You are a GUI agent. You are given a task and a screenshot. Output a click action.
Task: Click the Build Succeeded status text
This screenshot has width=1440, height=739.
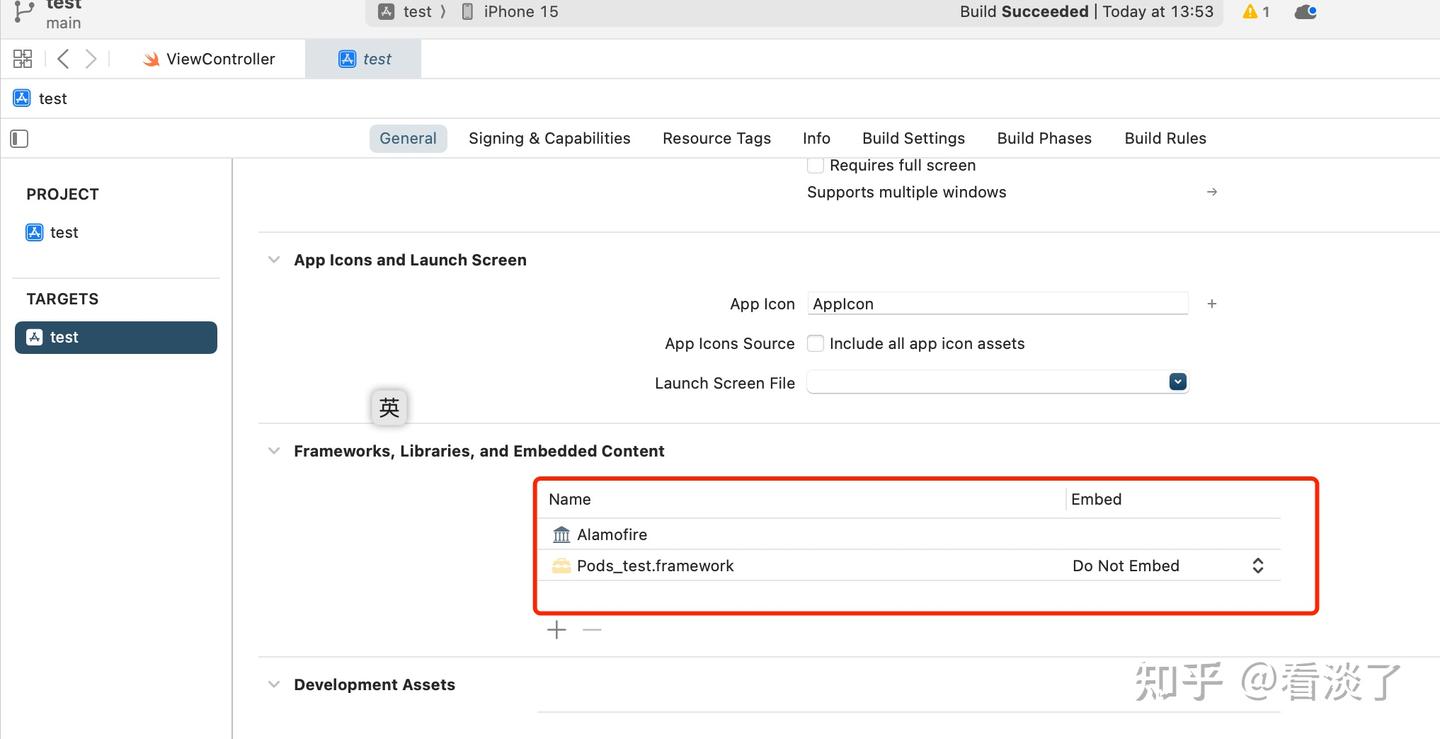(1024, 12)
